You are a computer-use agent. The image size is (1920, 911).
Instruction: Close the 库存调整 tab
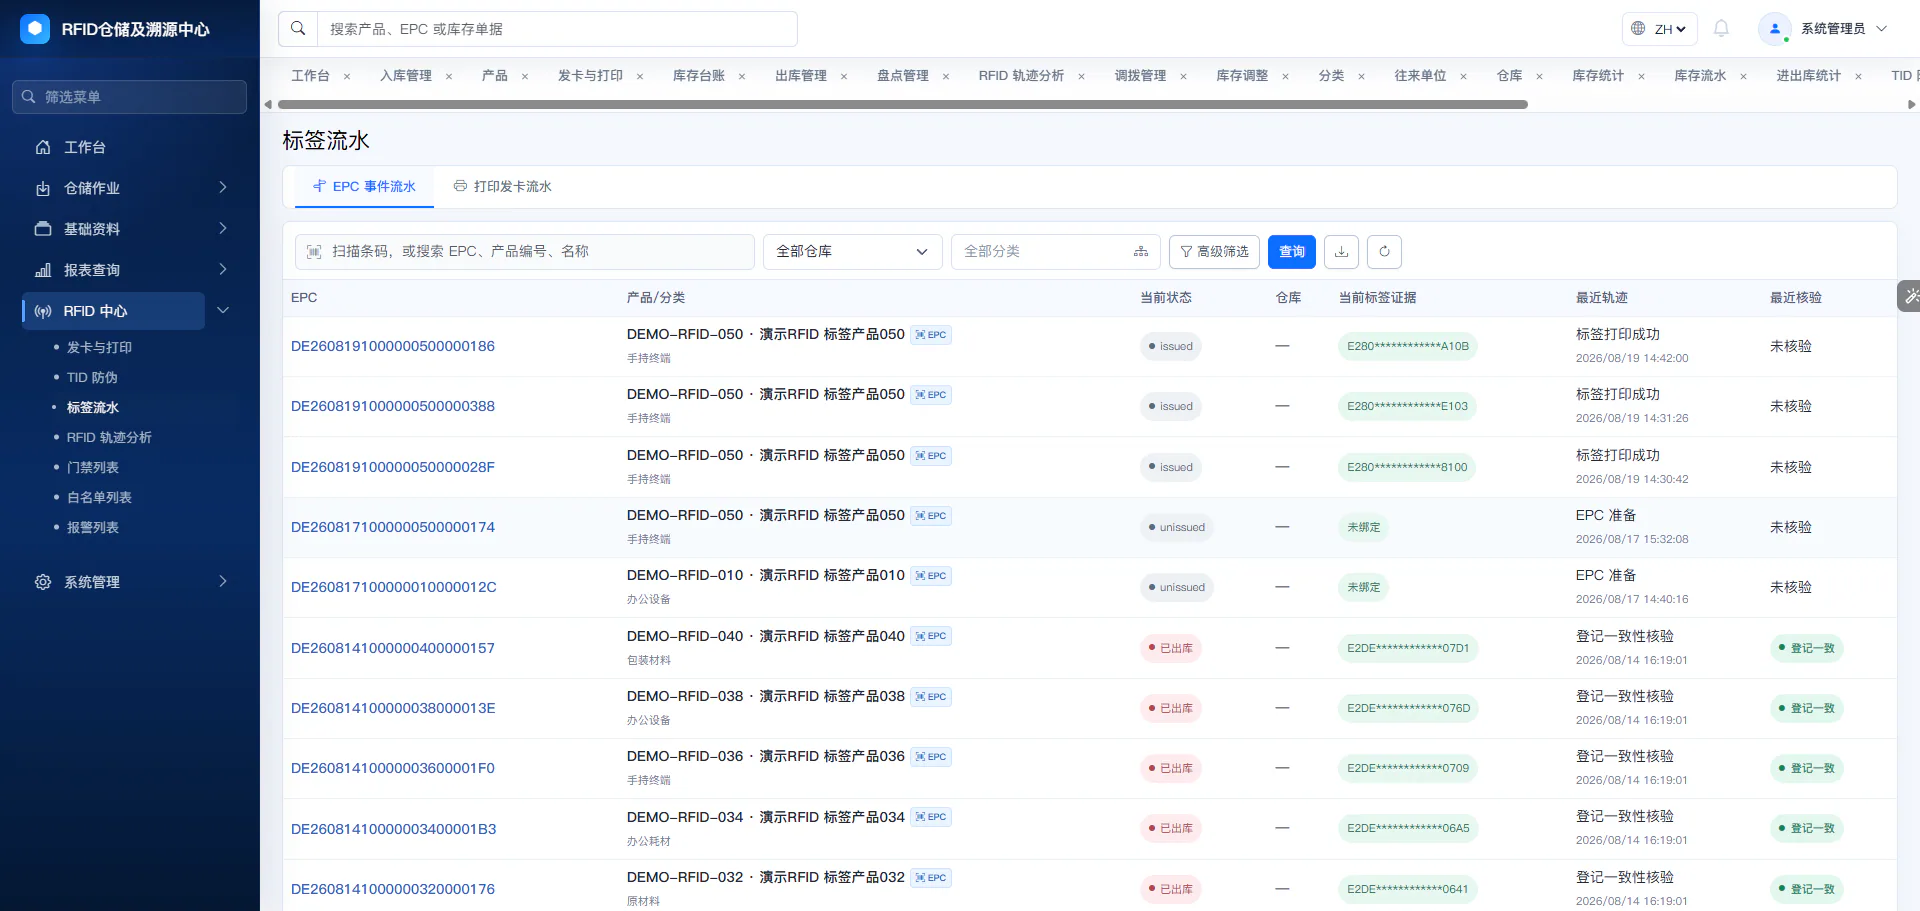coord(1285,76)
